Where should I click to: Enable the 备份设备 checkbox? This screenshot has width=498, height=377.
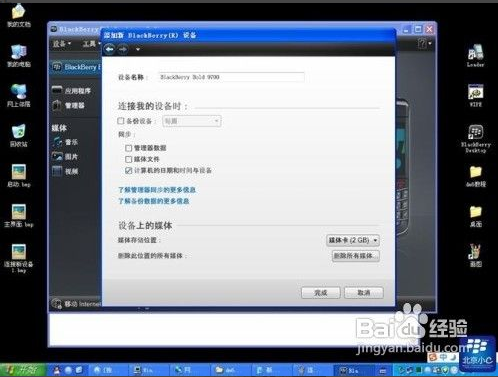tap(121, 121)
